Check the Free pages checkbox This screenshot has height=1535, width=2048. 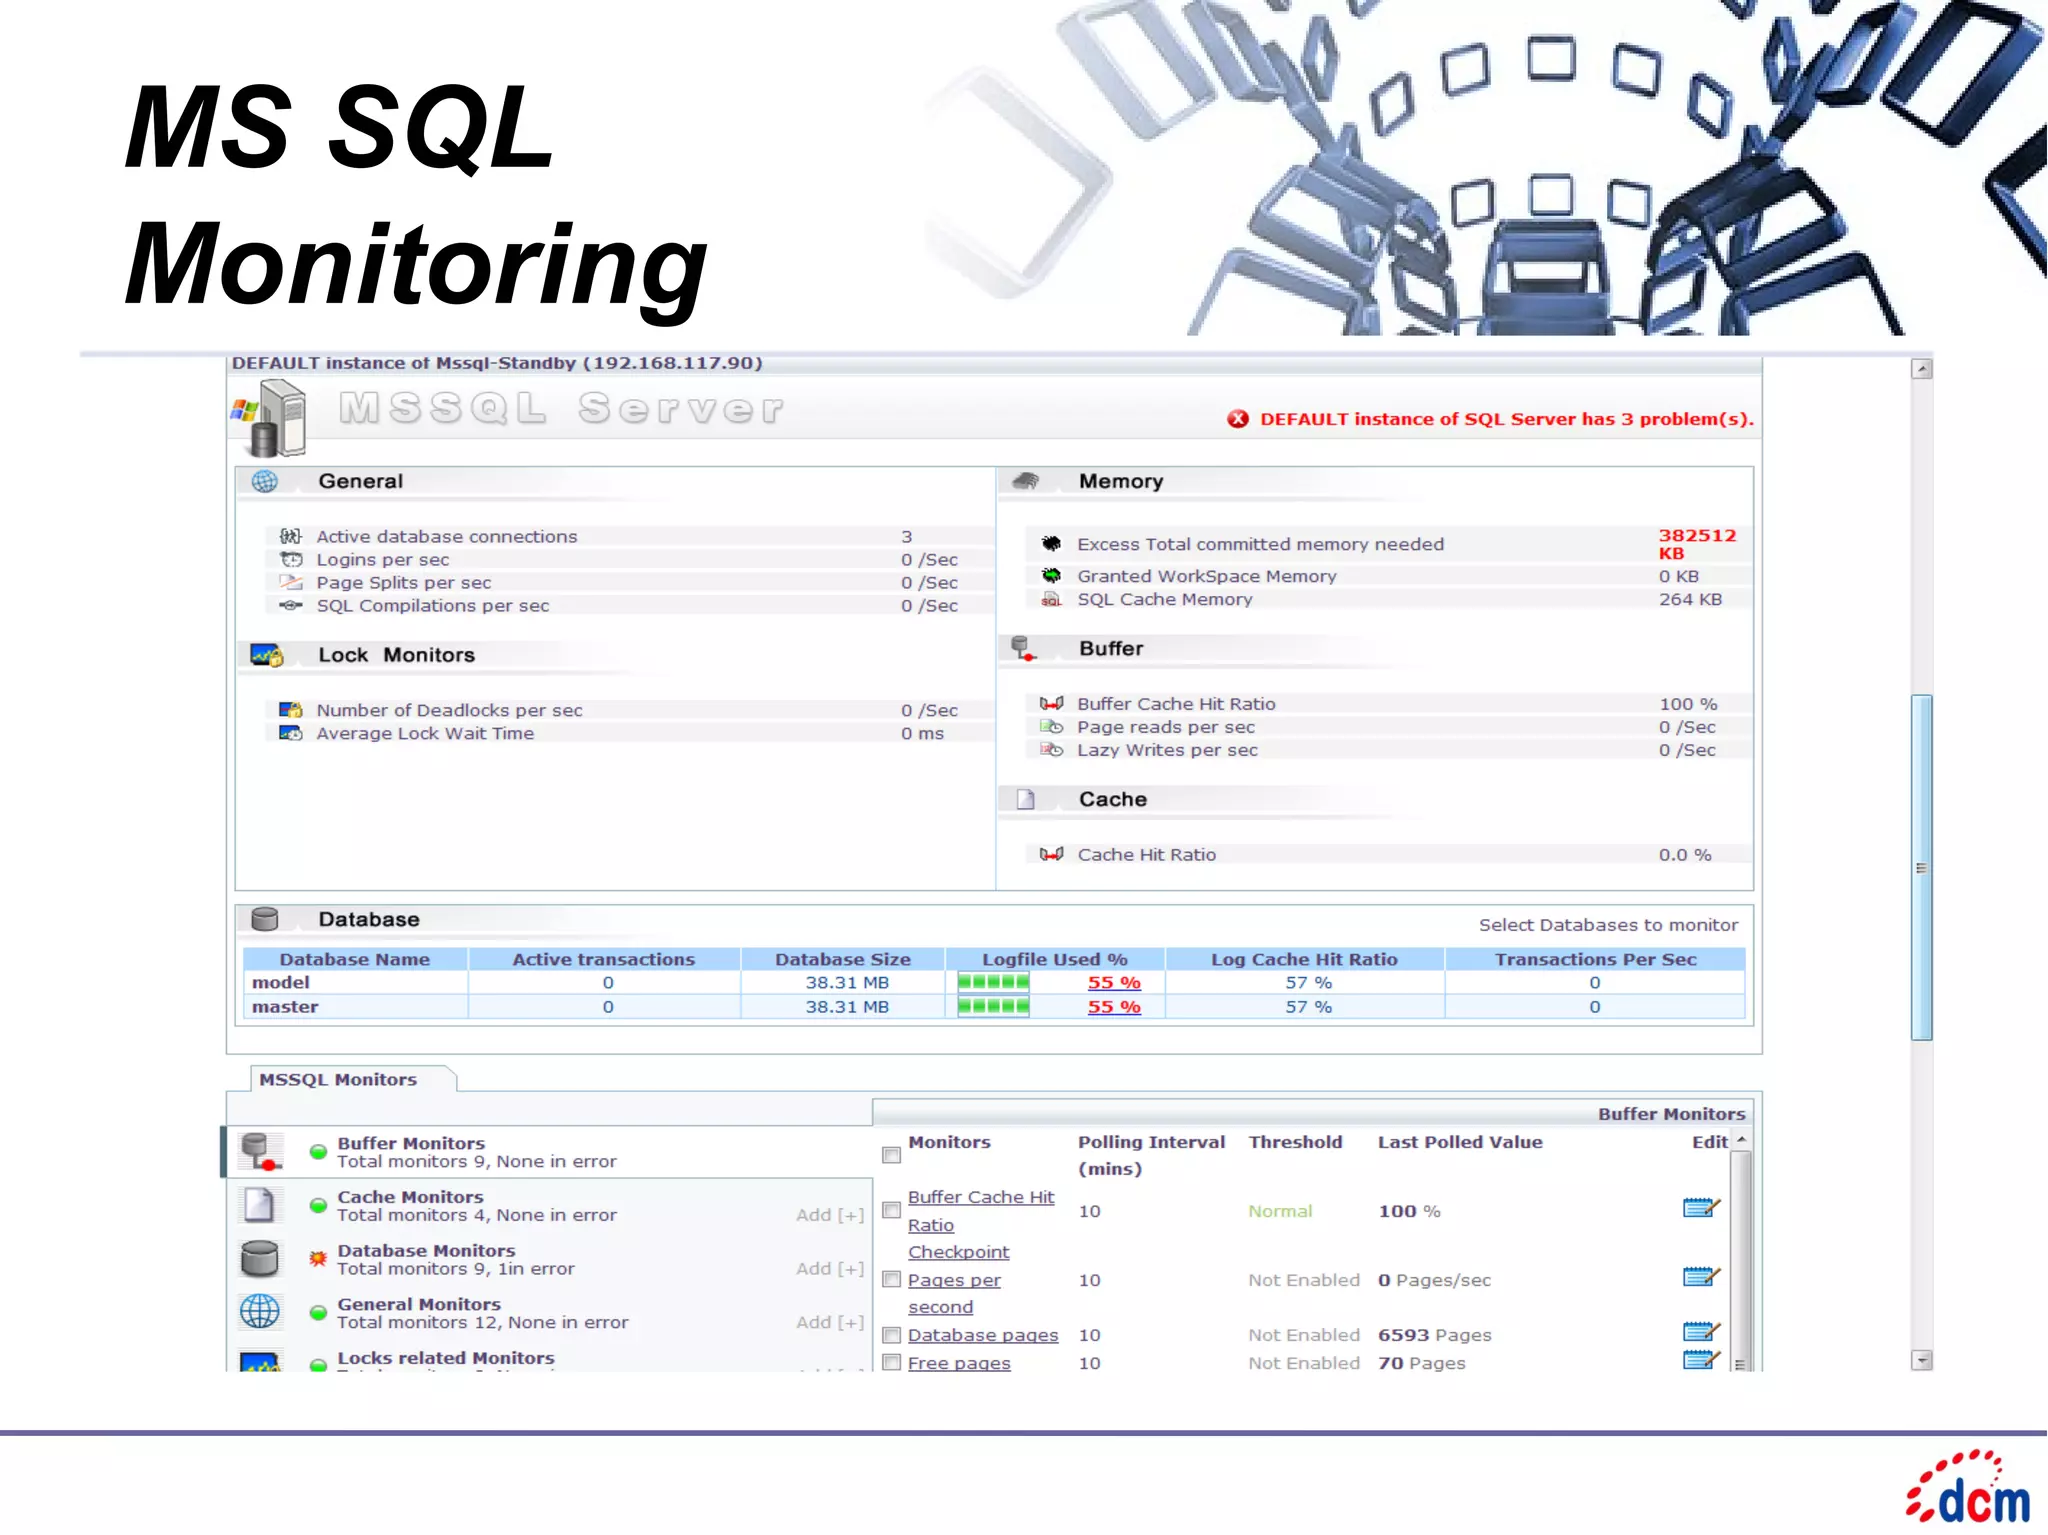891,1362
